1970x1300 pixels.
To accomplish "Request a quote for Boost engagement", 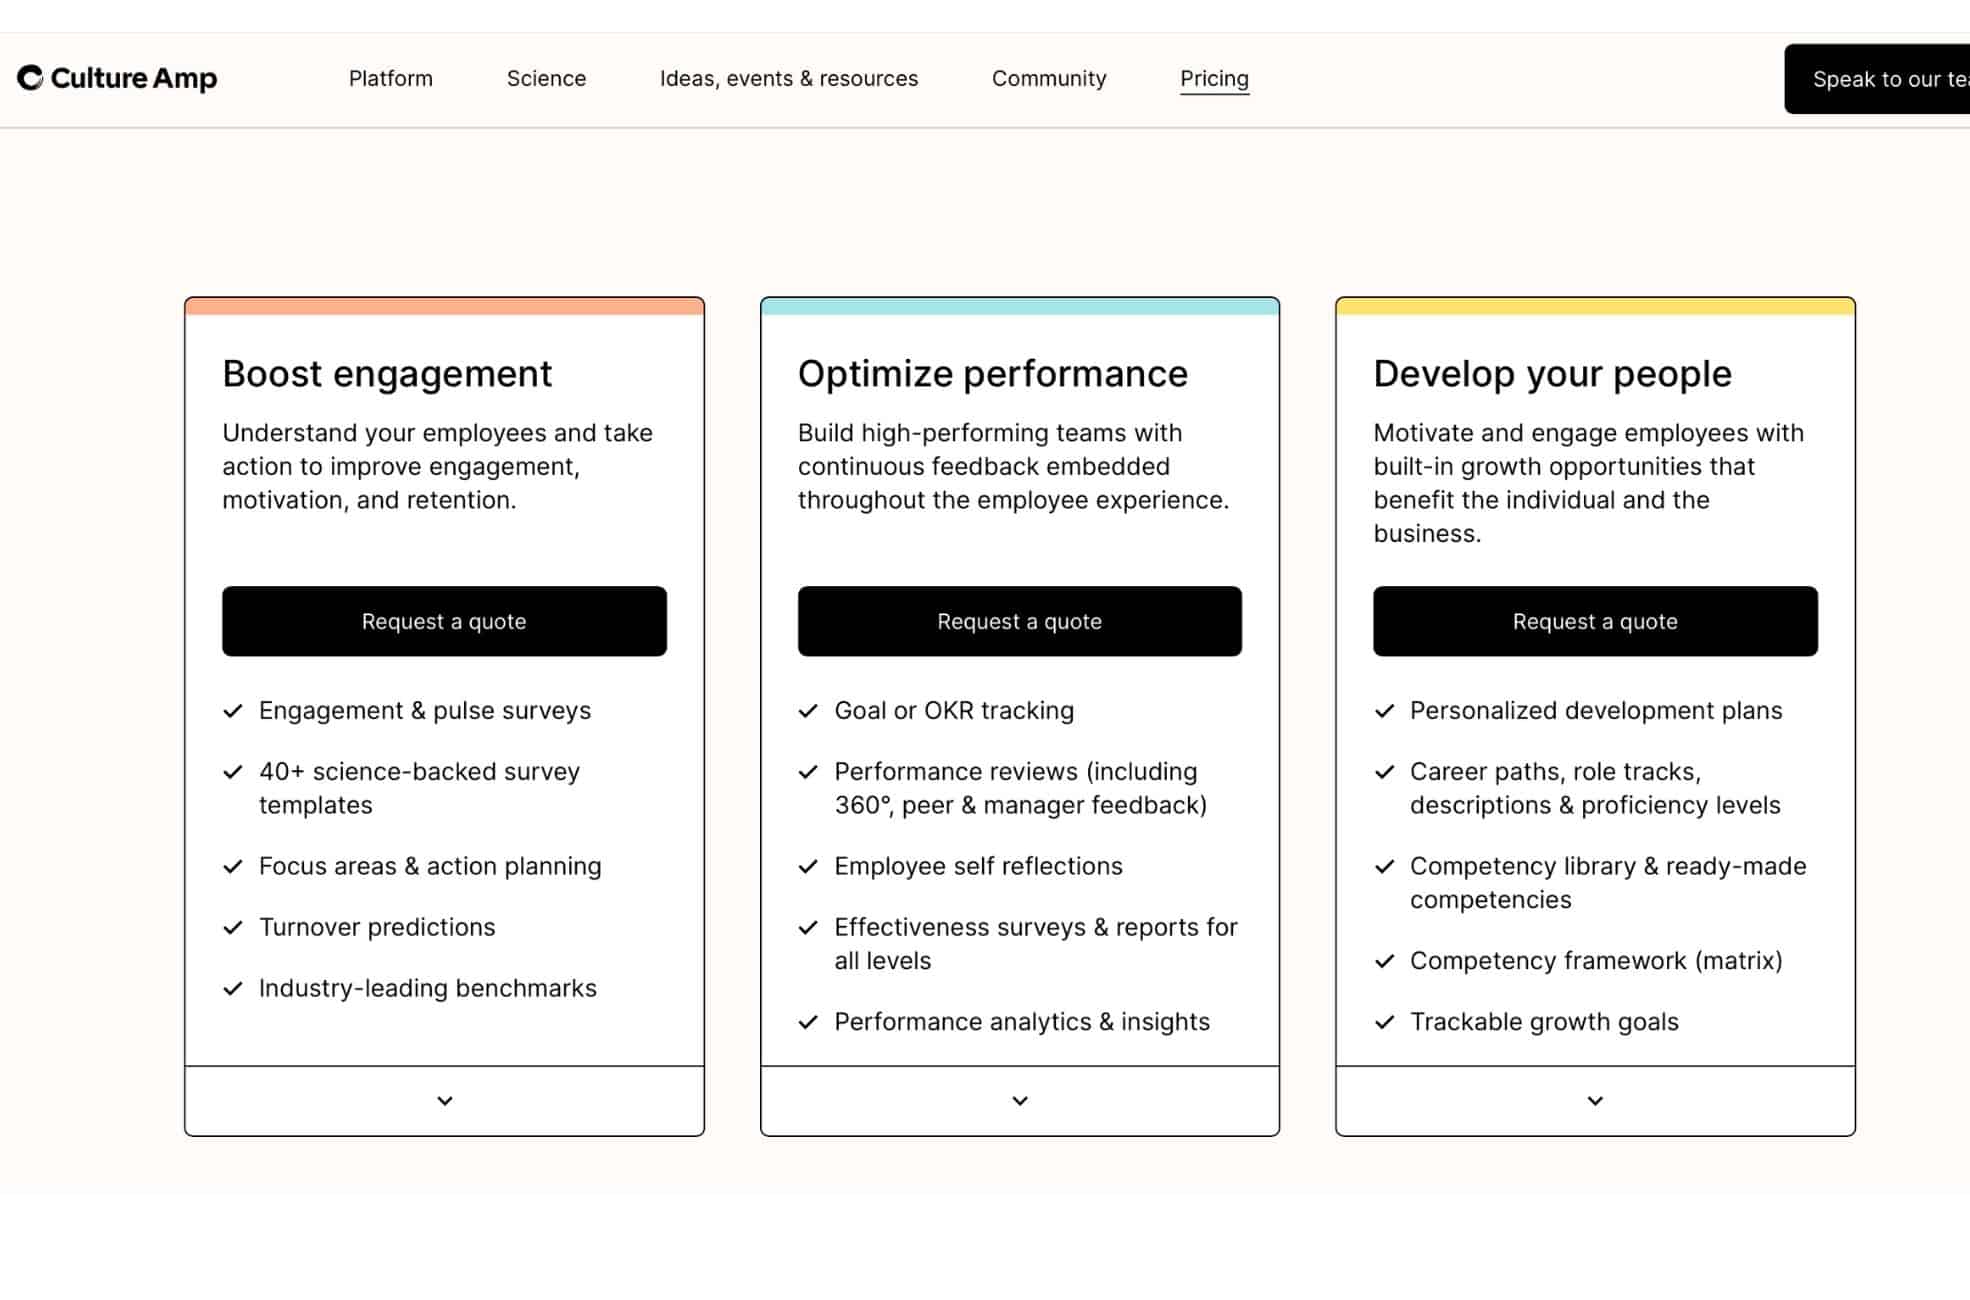I will [443, 621].
